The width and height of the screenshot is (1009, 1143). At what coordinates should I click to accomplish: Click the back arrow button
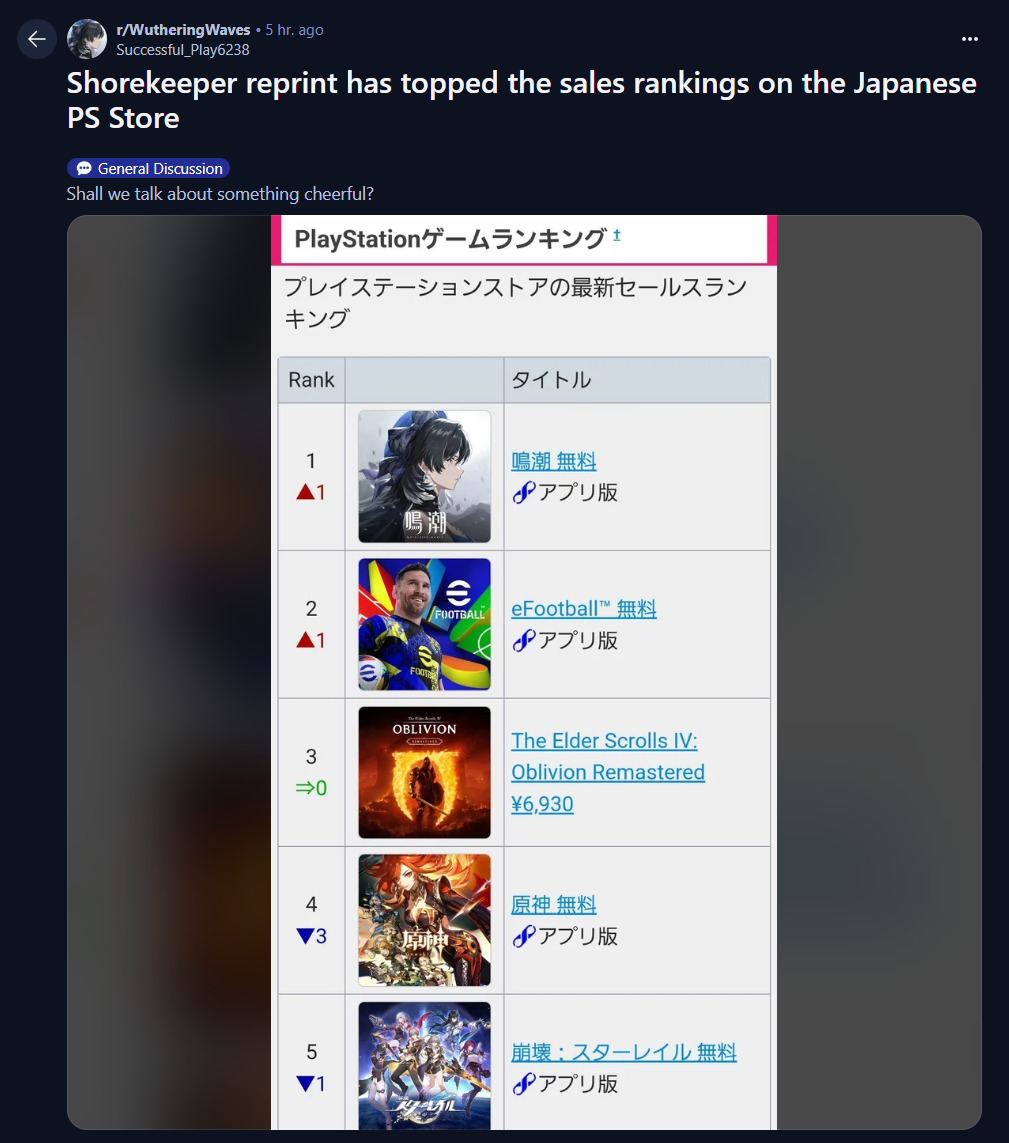pos(36,39)
